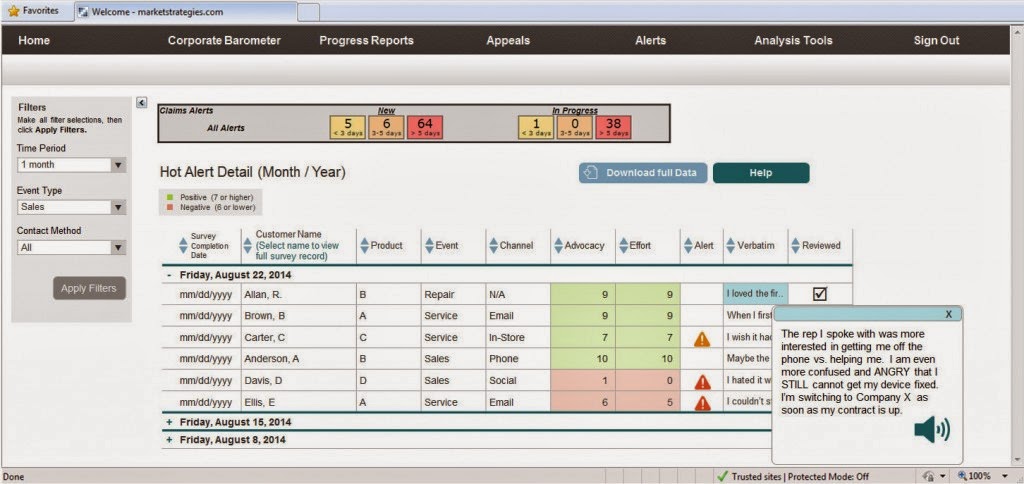Expand the Friday, August 15, 2014 group
Viewport: 1024px width, 484px height.
click(169, 423)
